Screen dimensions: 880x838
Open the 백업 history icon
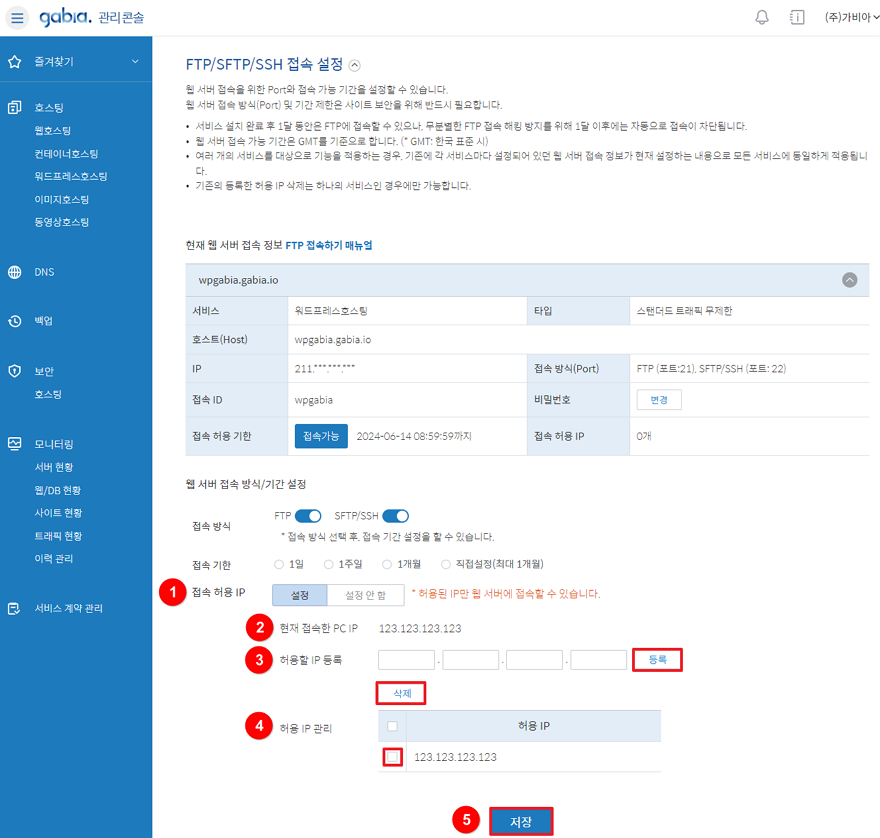click(x=15, y=321)
